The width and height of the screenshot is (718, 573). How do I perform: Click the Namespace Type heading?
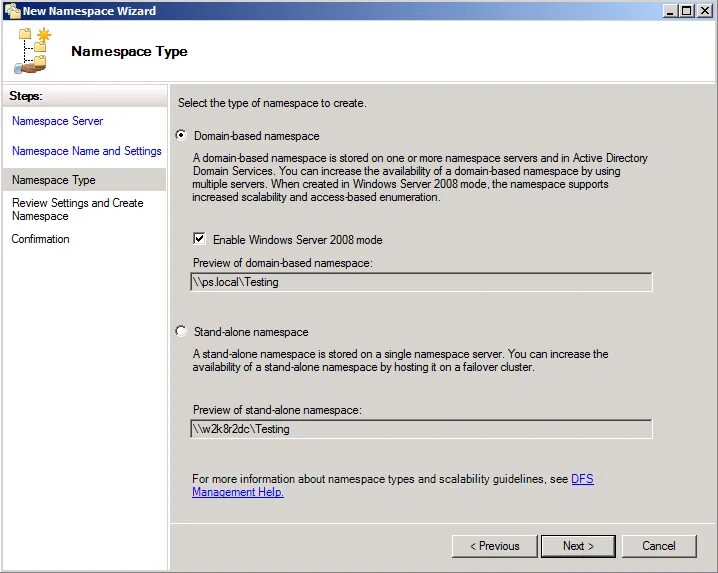coord(129,51)
